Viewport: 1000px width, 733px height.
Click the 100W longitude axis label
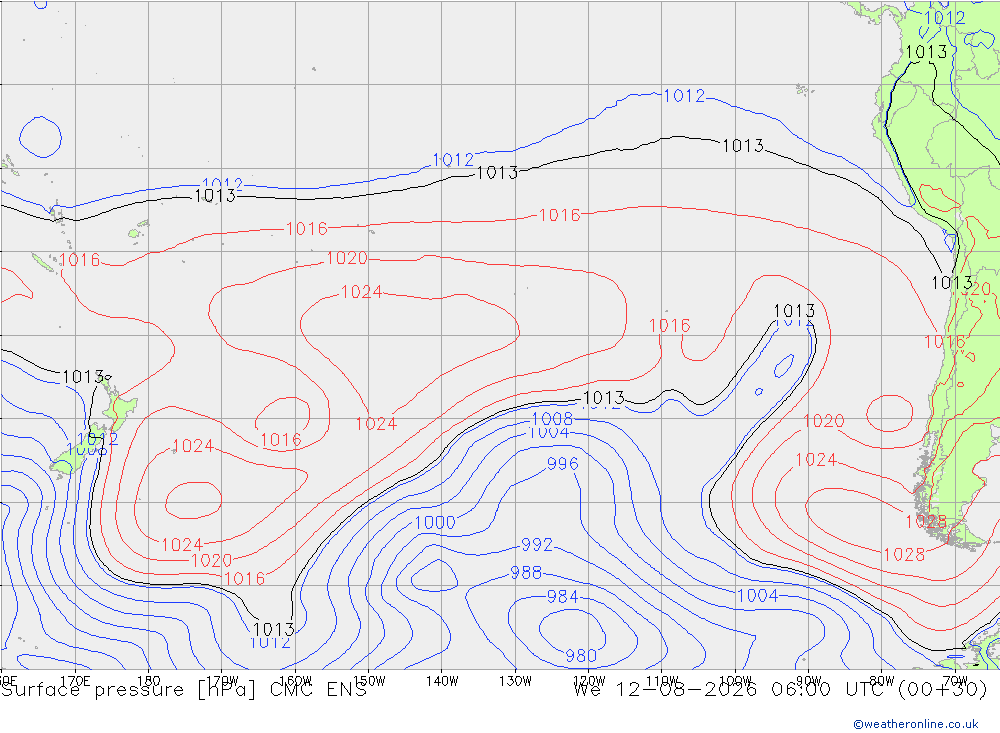tap(735, 681)
